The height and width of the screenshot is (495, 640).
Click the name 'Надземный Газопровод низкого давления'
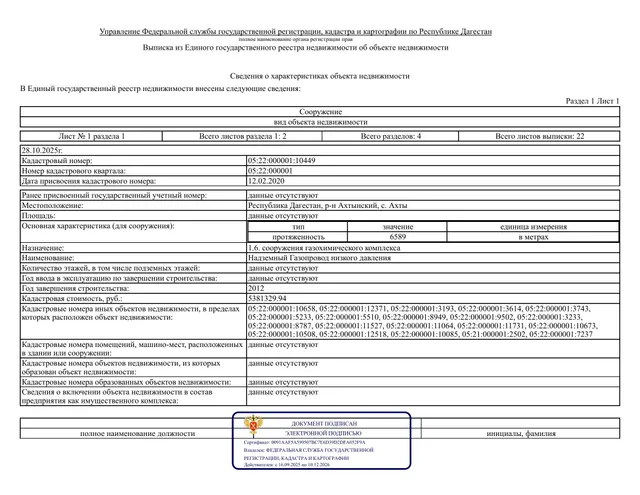pyautogui.click(x=319, y=258)
